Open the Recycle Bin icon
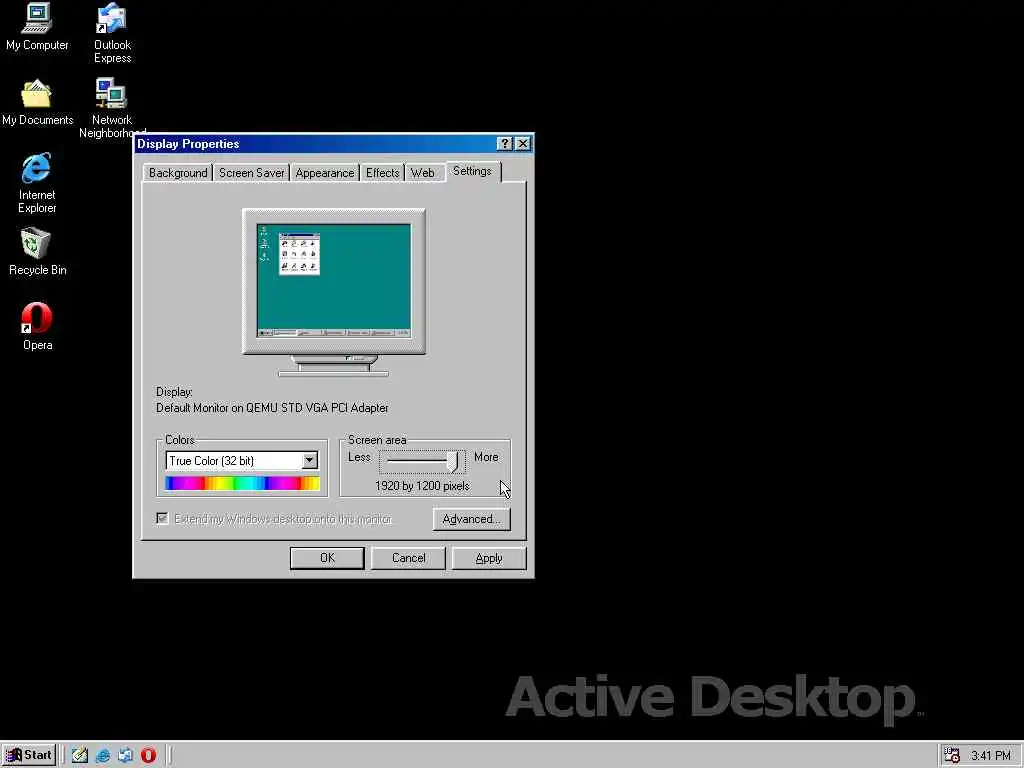The image size is (1024, 768). tap(37, 251)
